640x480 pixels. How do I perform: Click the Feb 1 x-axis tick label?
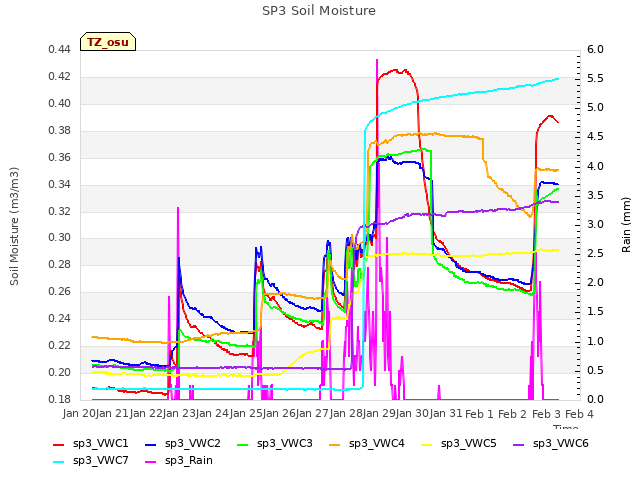coord(480,414)
